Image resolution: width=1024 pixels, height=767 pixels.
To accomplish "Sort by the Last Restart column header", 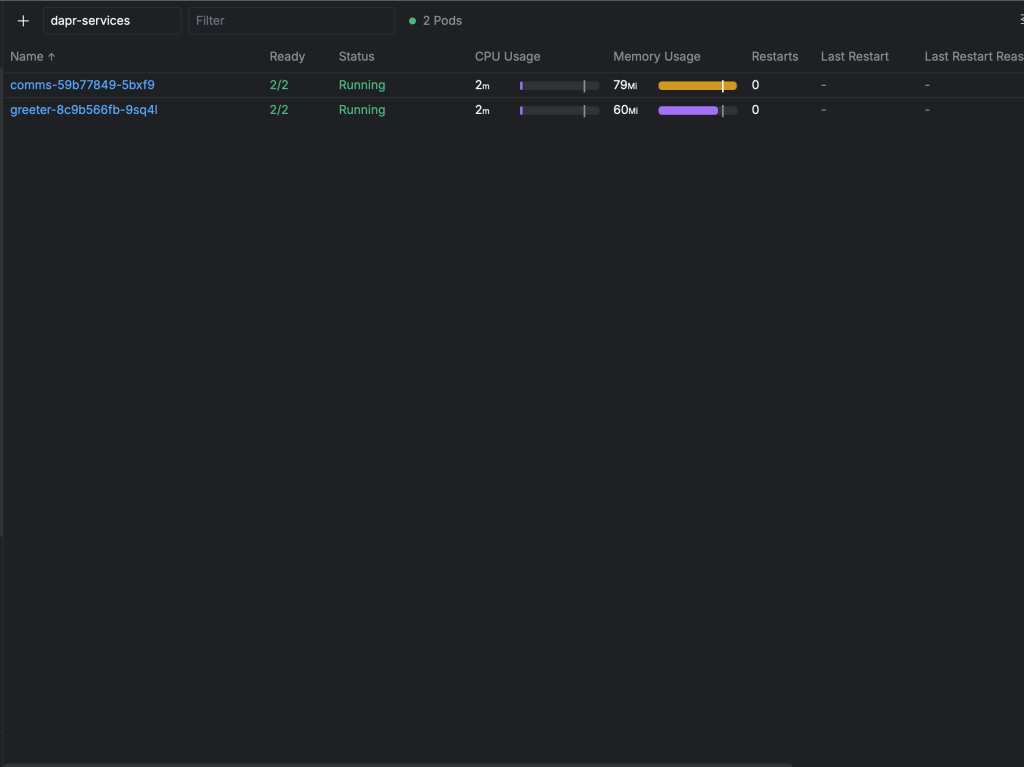I will 854,56.
